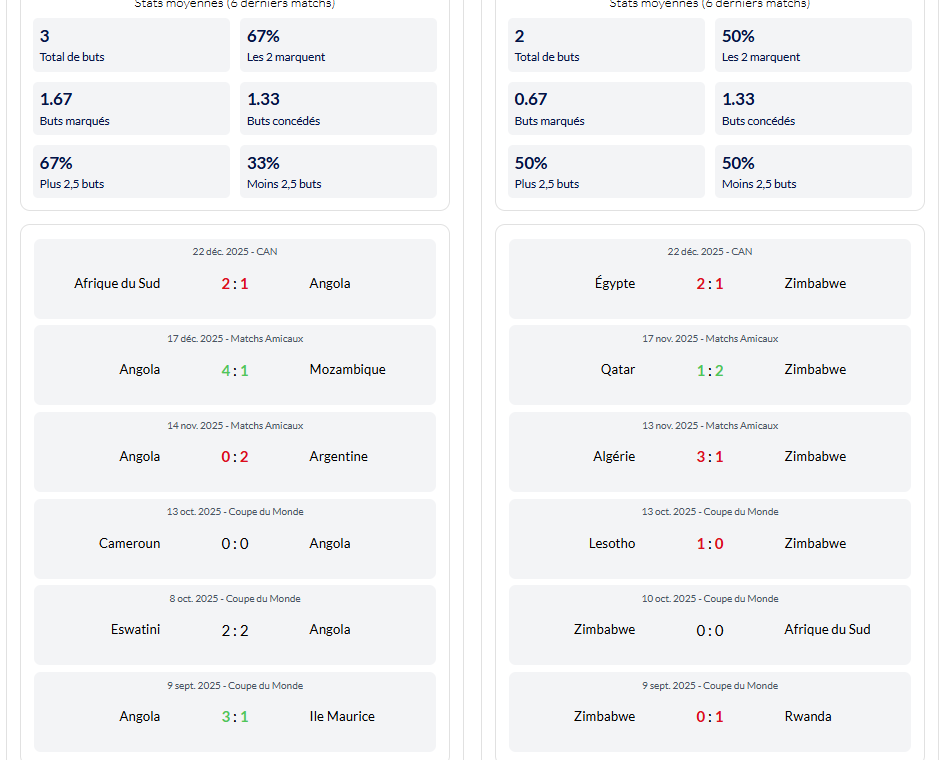Open the Afrique du Sud vs Angola match

tap(235, 279)
